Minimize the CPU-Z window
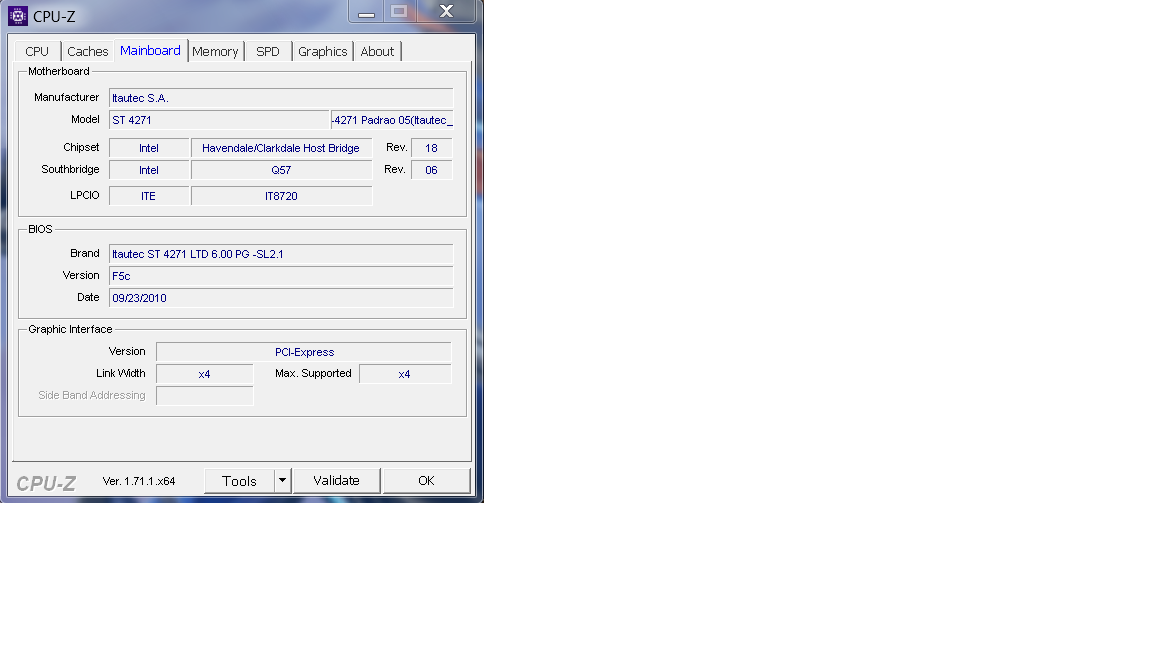The height and width of the screenshot is (648, 1152). [x=366, y=12]
